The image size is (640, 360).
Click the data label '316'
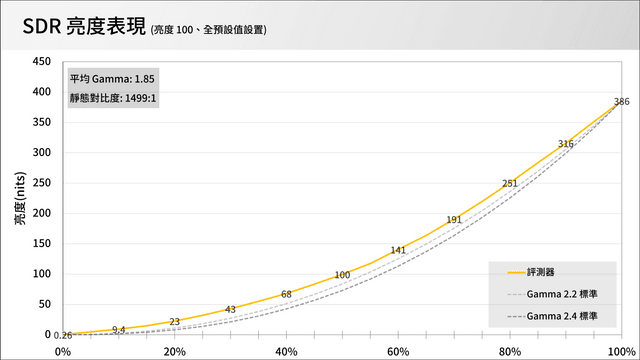[566, 144]
